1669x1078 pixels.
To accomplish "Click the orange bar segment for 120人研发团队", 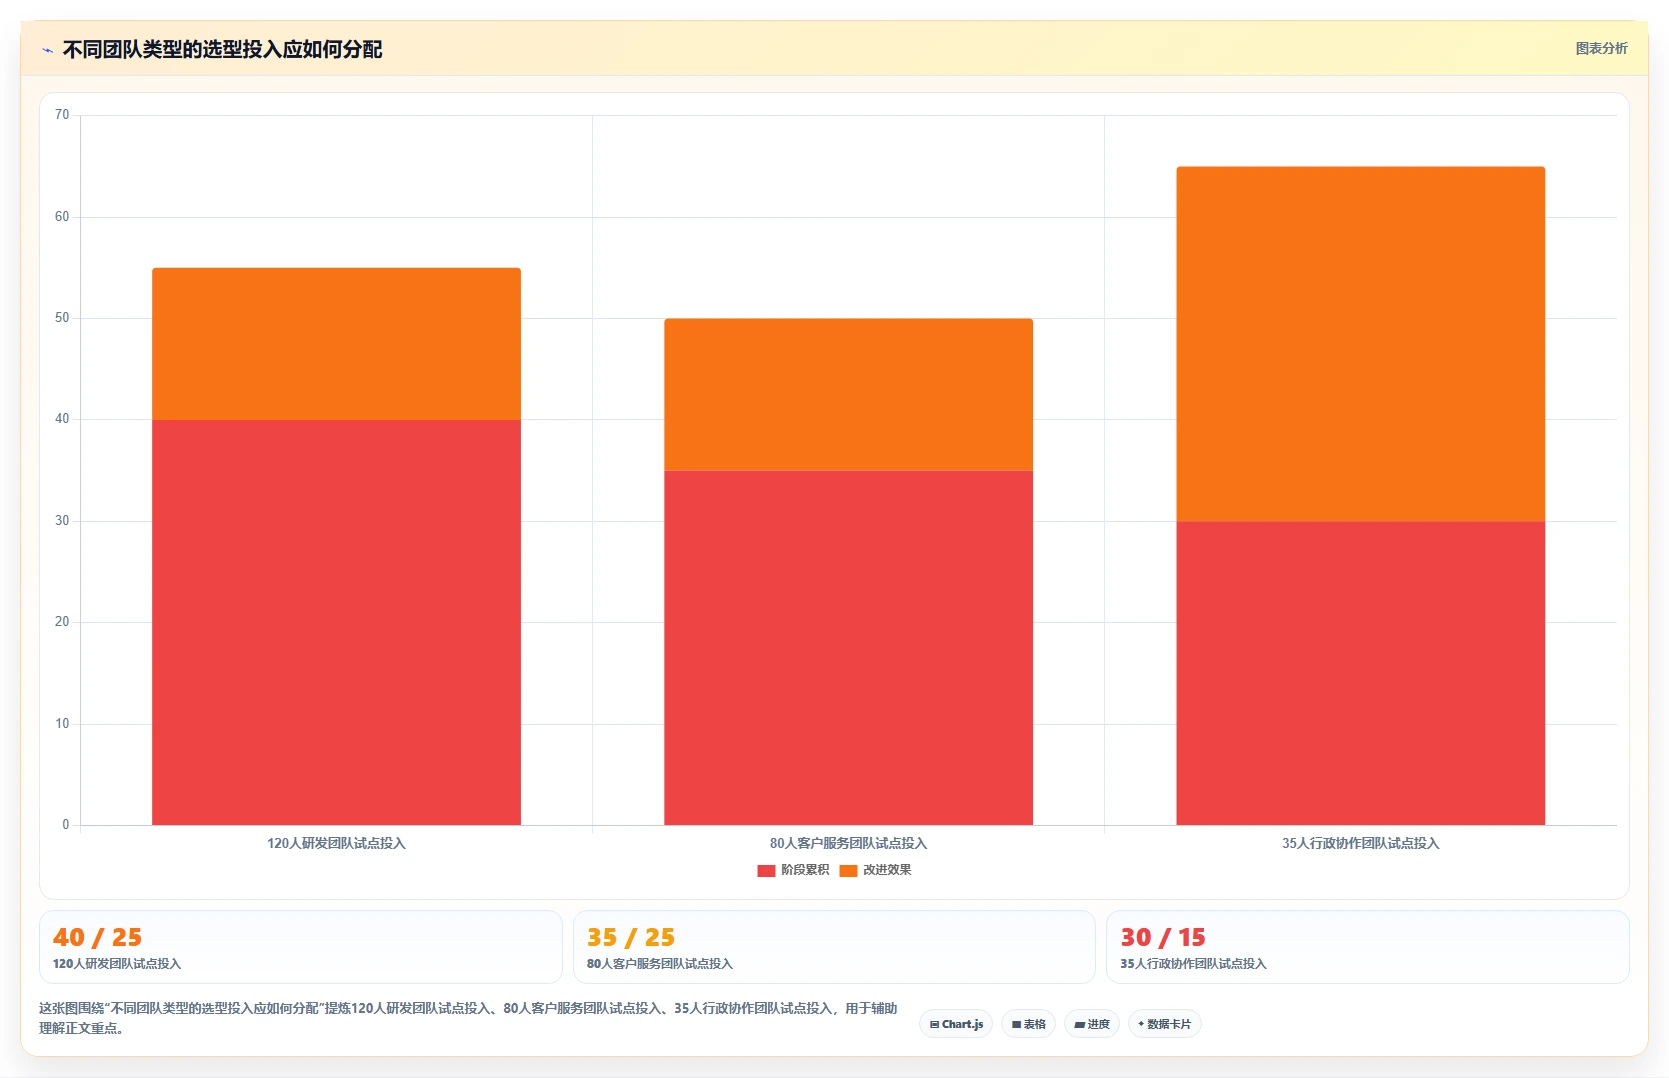I will [x=336, y=344].
